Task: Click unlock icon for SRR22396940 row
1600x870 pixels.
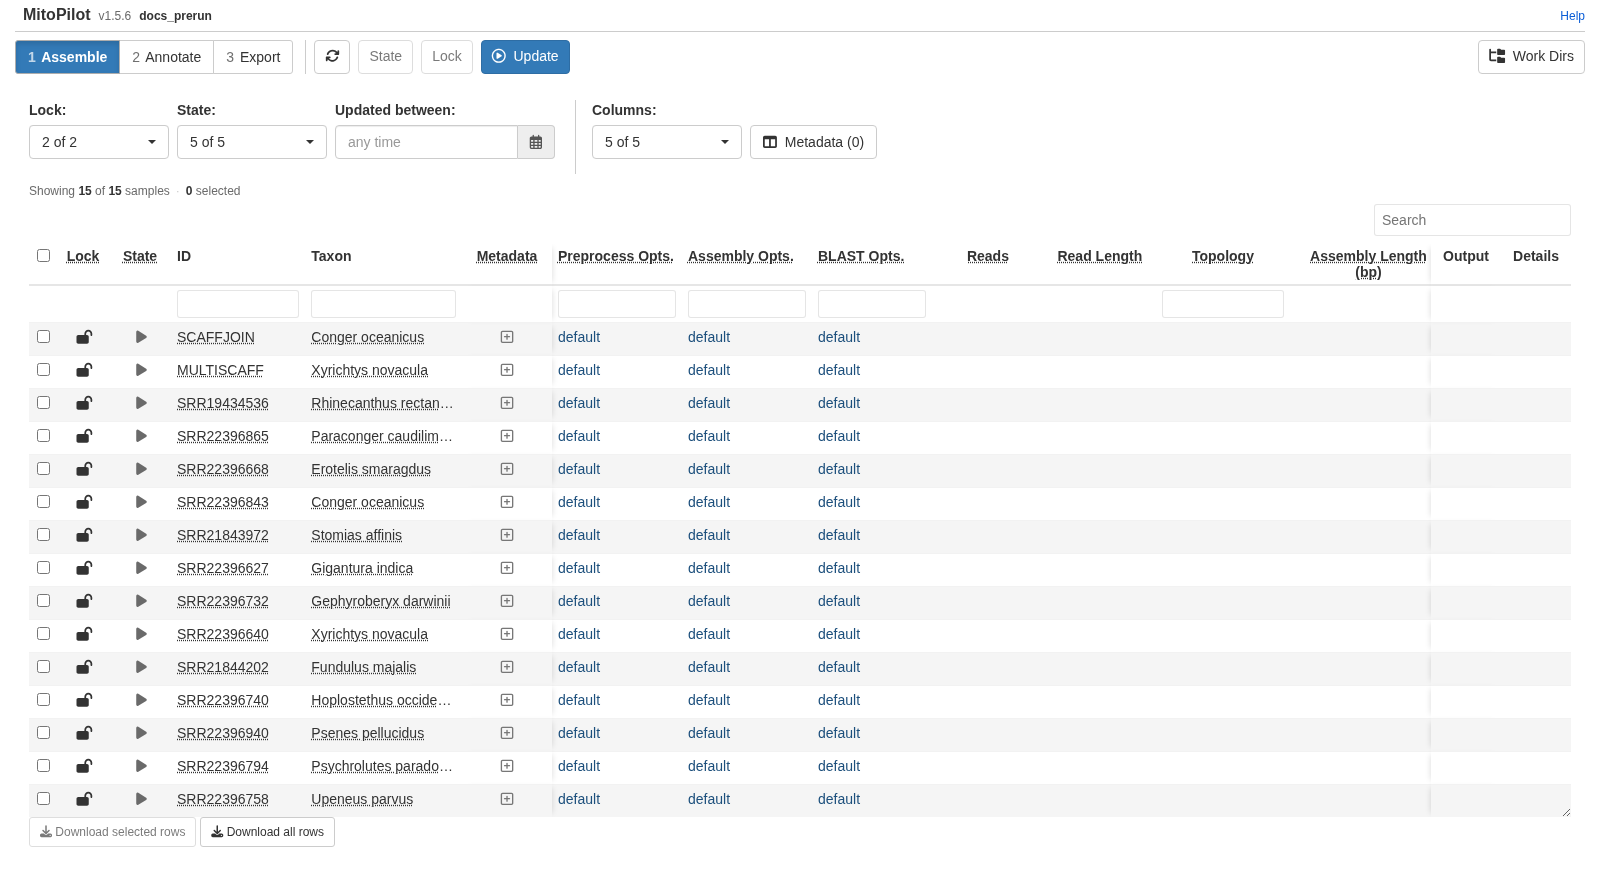Action: [84, 734]
